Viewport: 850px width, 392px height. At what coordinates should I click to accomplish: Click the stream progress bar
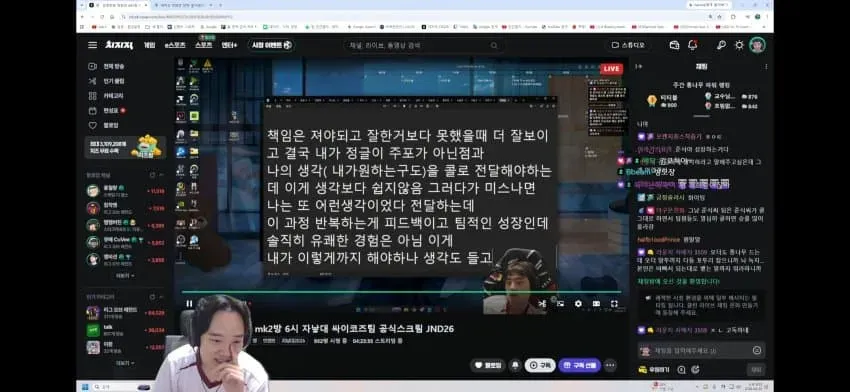[401, 292]
